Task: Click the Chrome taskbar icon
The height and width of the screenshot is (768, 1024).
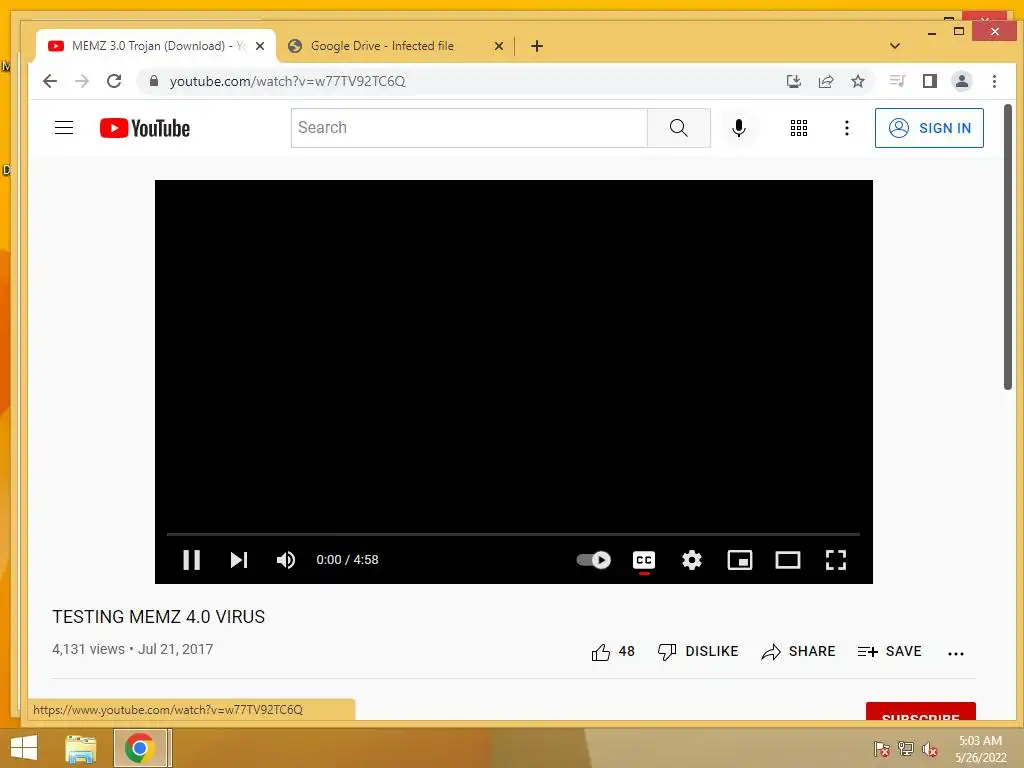Action: [140, 748]
